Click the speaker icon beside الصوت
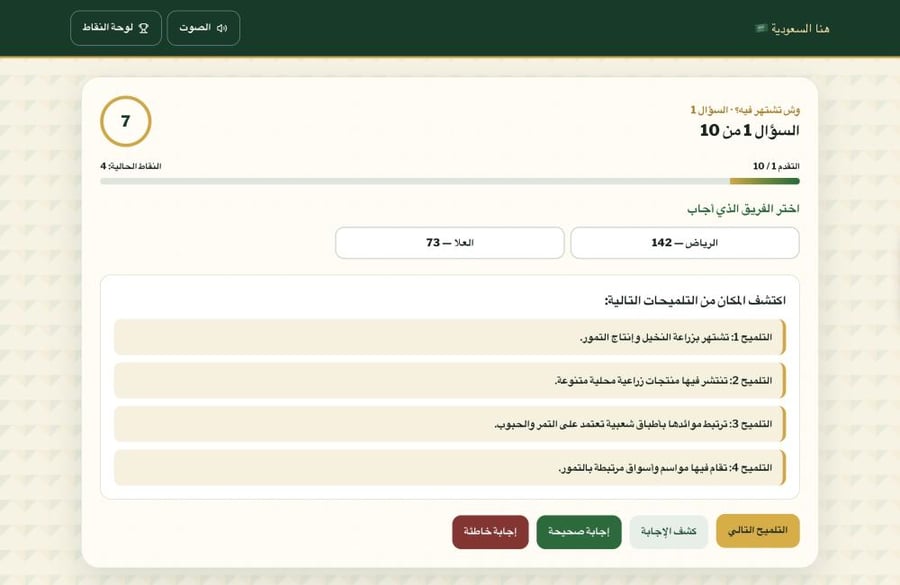The width and height of the screenshot is (900, 585). click(x=222, y=28)
